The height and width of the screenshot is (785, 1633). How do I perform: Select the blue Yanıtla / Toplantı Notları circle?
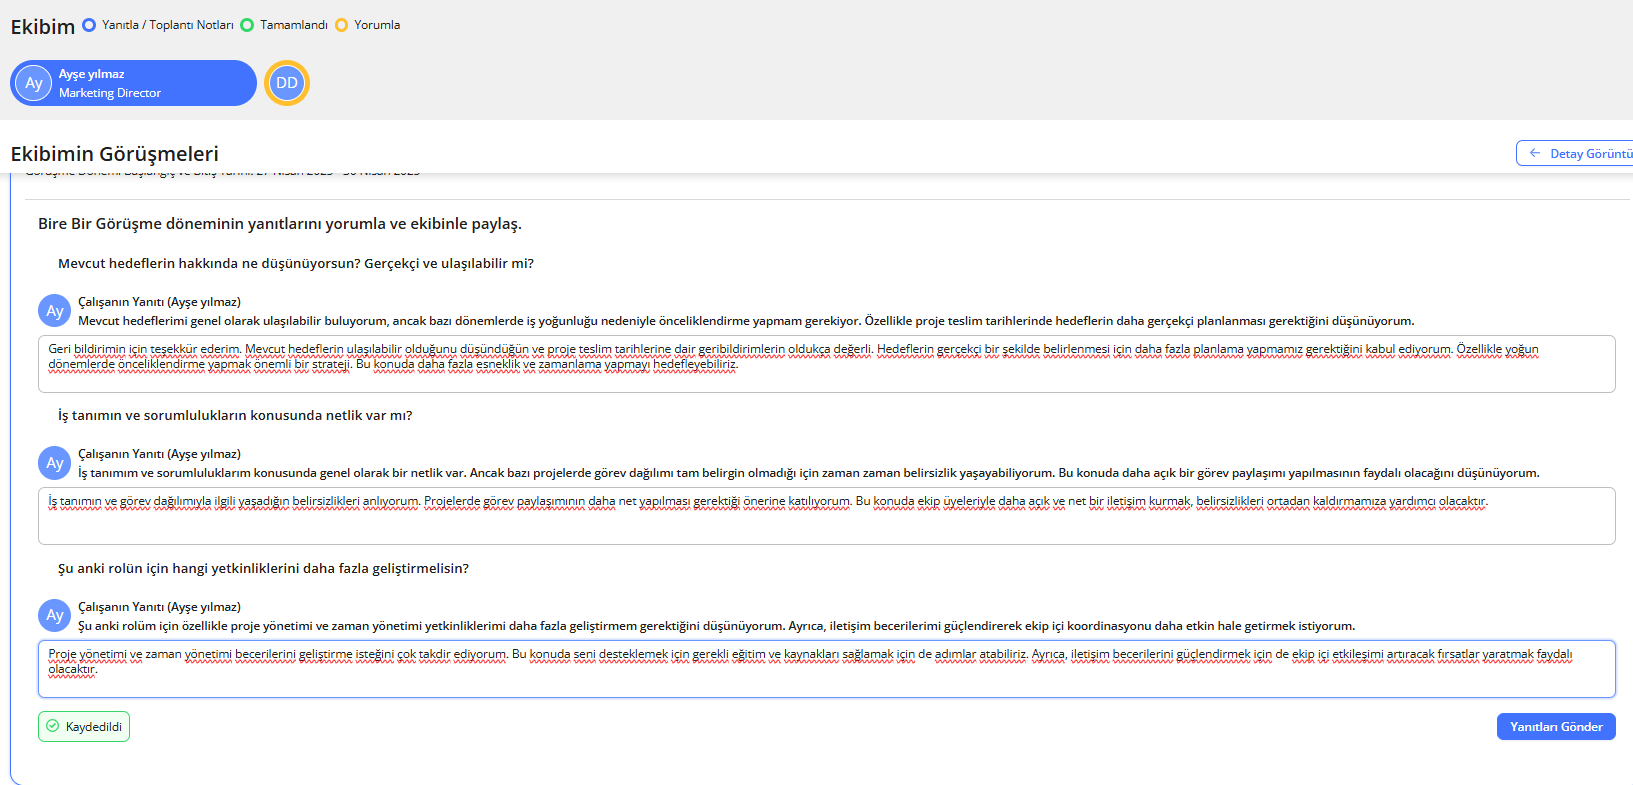89,25
